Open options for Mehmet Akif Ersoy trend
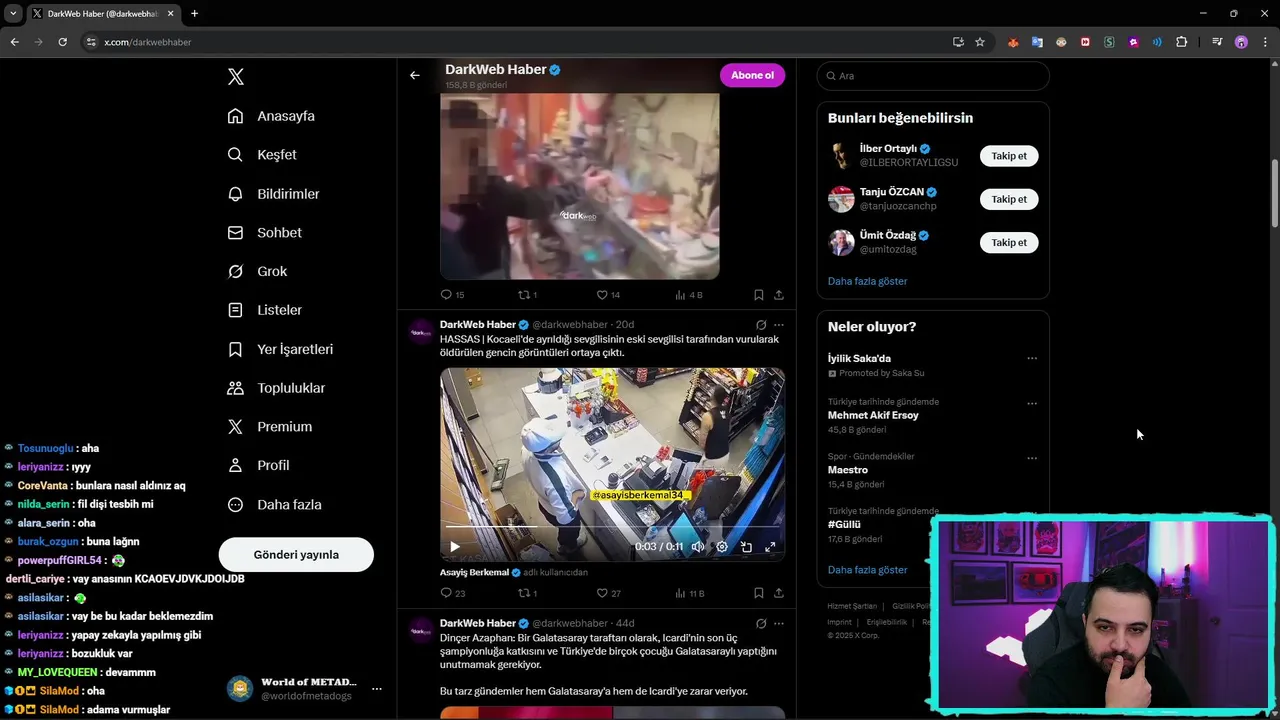This screenshot has height=720, width=1280. (1032, 404)
